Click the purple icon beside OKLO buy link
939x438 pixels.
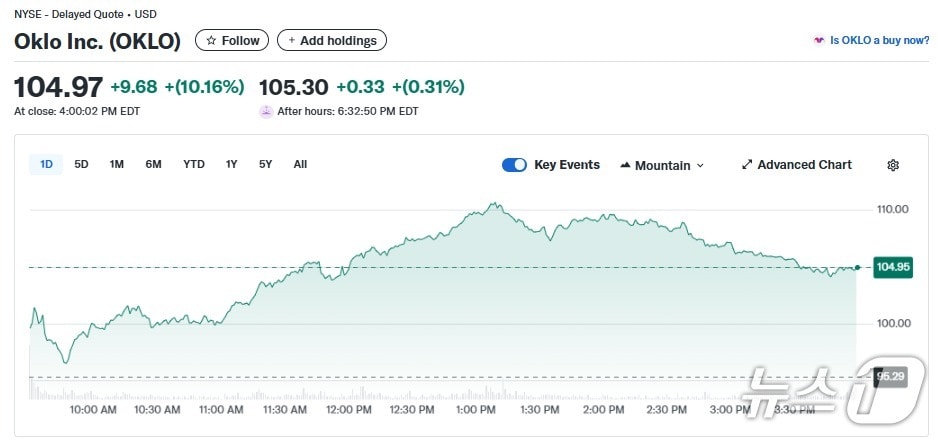(819, 41)
